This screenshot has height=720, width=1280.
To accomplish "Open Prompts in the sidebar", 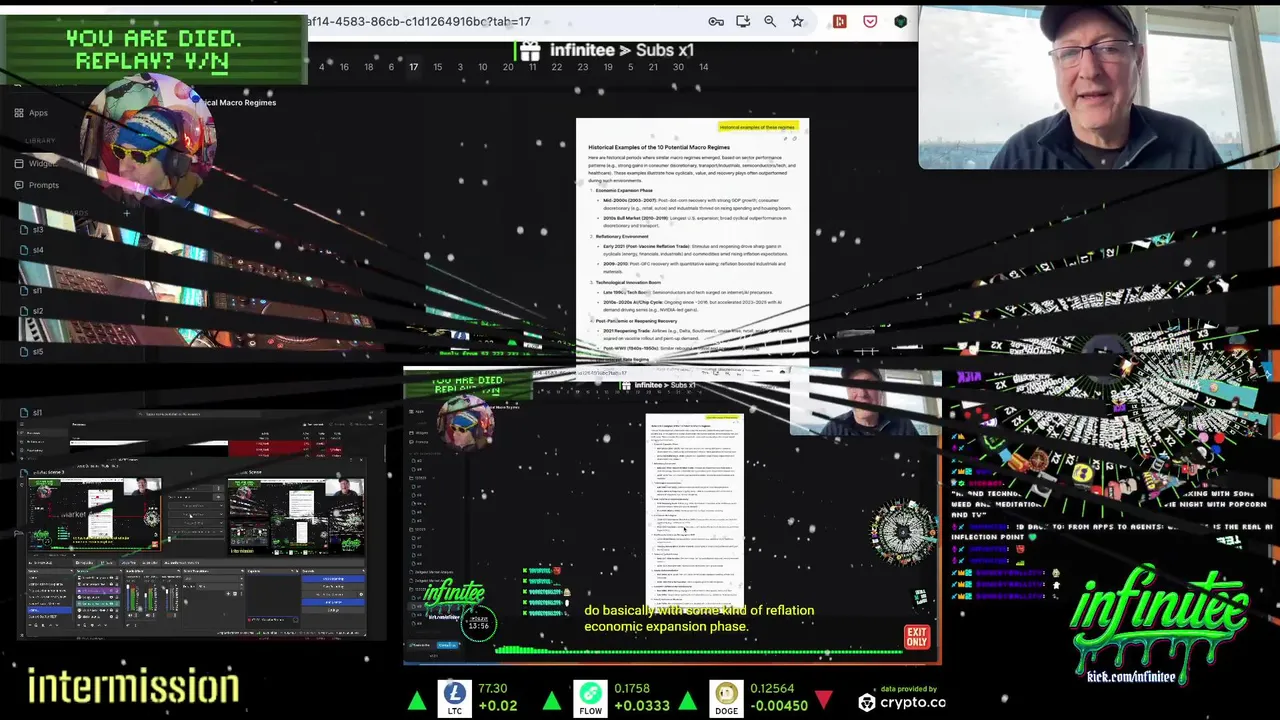I will coord(36,185).
